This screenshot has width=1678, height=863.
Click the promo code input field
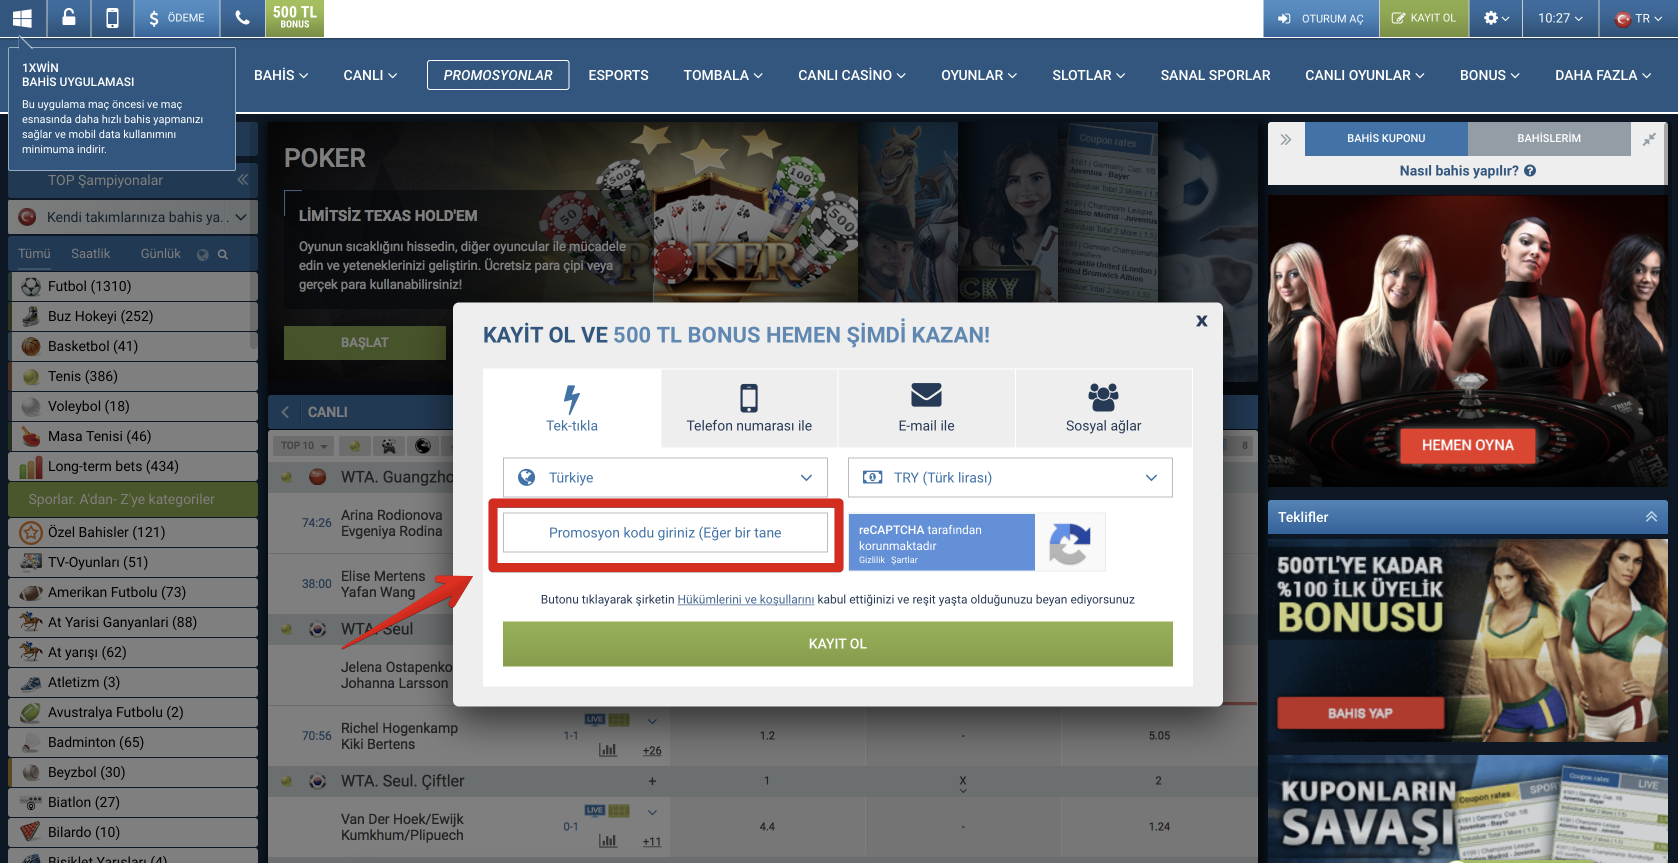(x=665, y=533)
